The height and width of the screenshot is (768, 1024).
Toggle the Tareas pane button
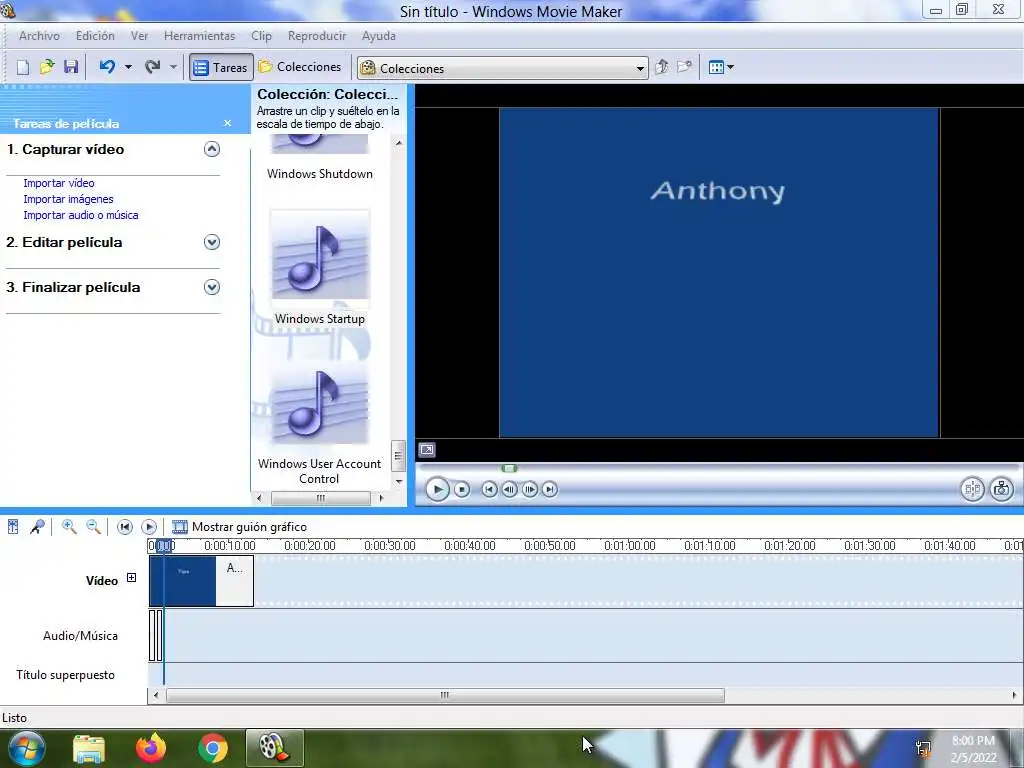click(221, 67)
